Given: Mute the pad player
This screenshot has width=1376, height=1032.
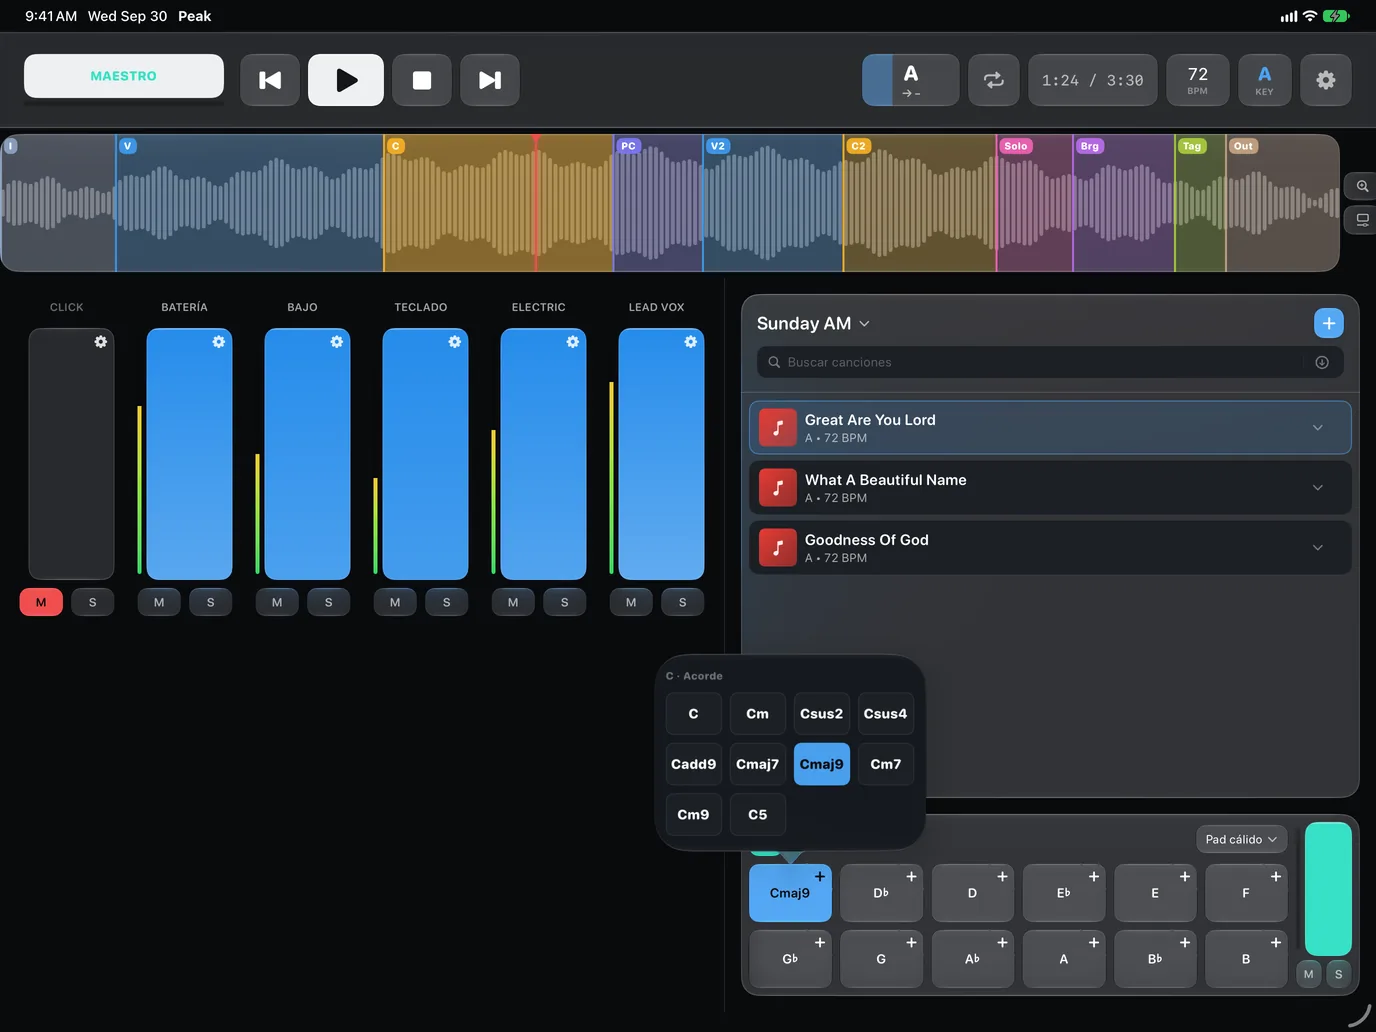Looking at the screenshot, I should click(x=1309, y=974).
